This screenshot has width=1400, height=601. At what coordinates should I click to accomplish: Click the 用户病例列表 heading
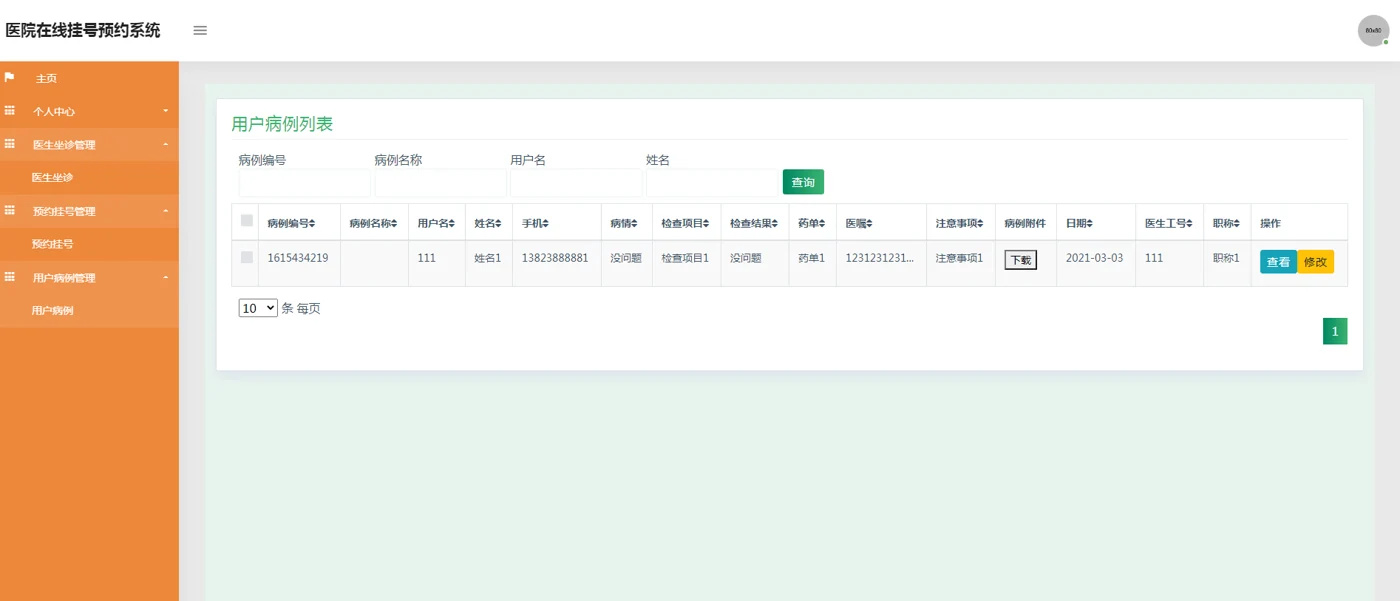point(282,124)
